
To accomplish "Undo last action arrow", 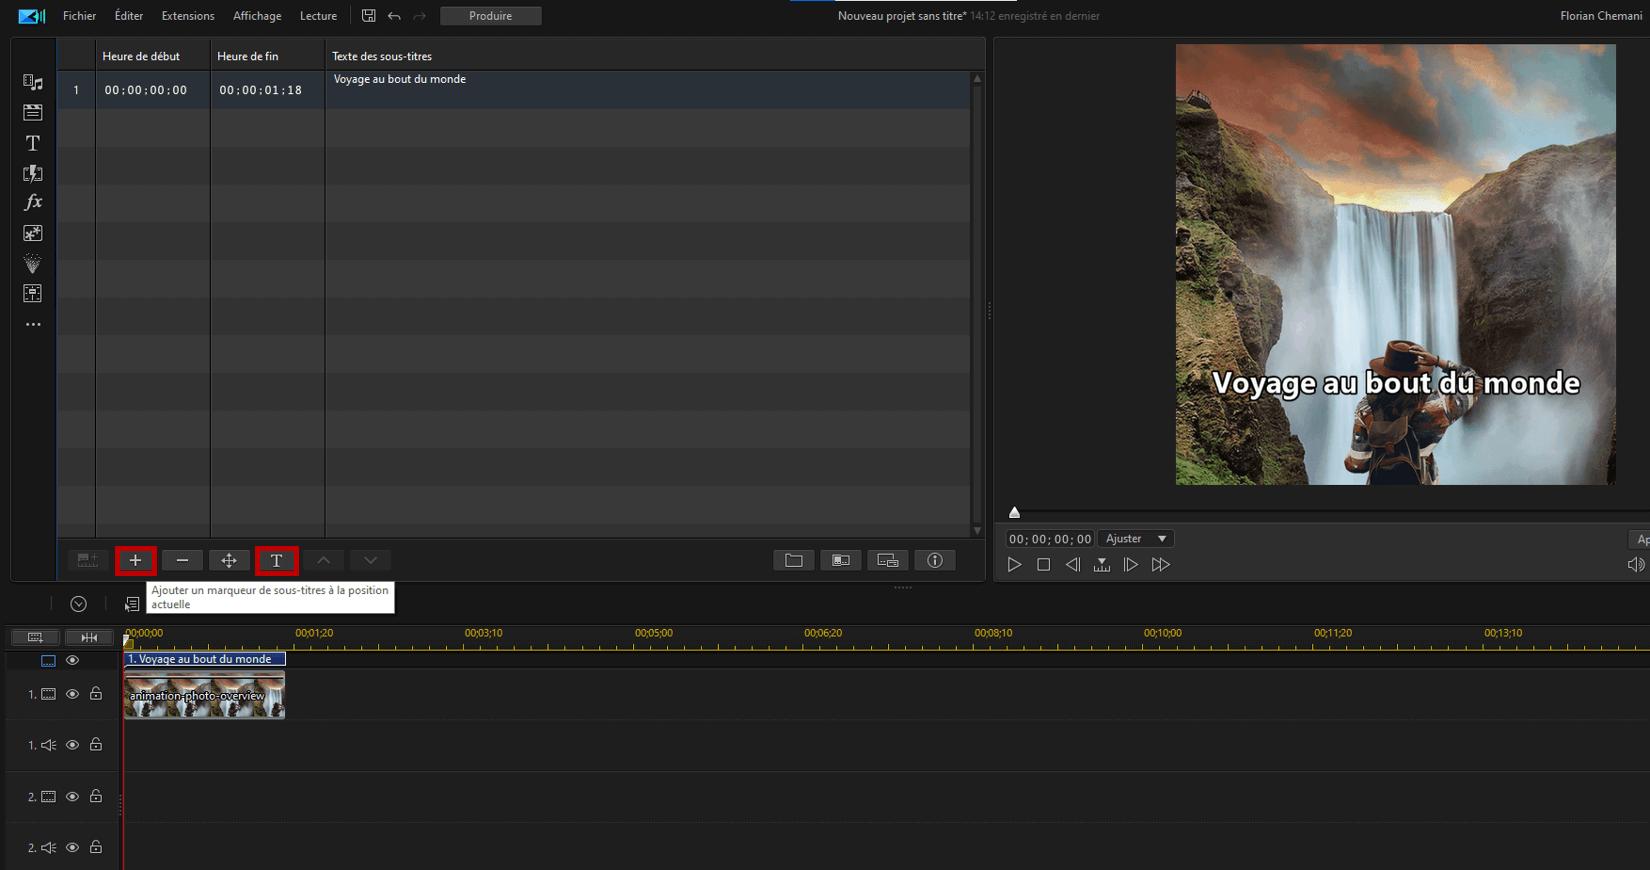I will [x=394, y=16].
